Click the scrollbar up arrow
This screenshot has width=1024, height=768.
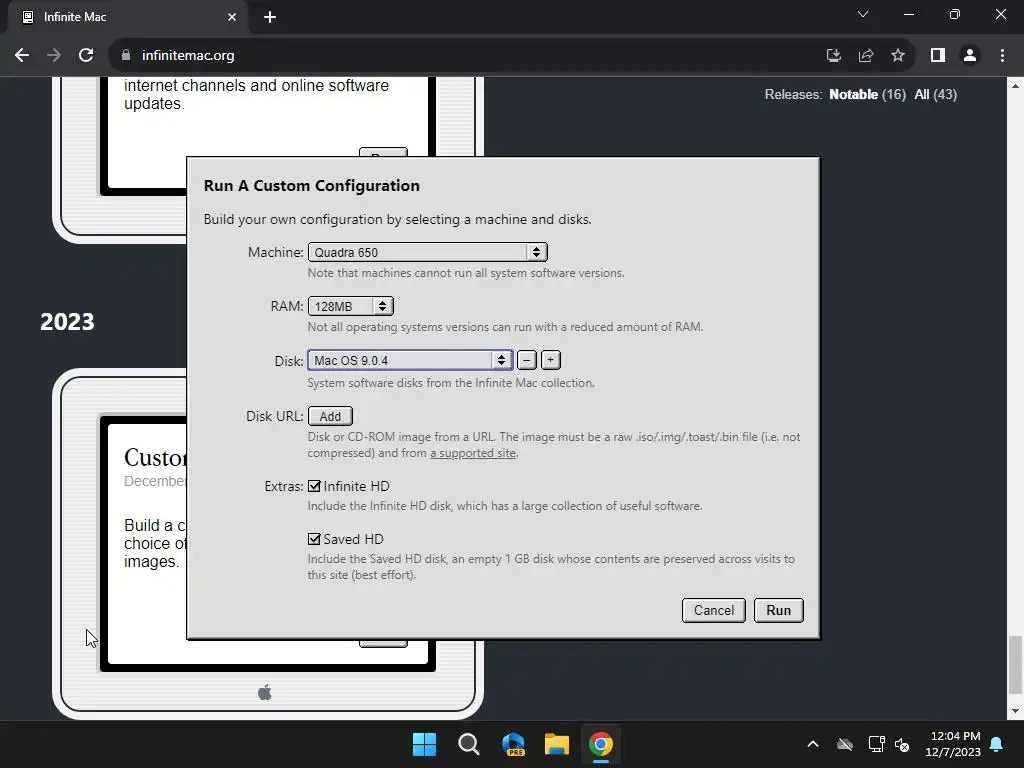coord(1014,86)
